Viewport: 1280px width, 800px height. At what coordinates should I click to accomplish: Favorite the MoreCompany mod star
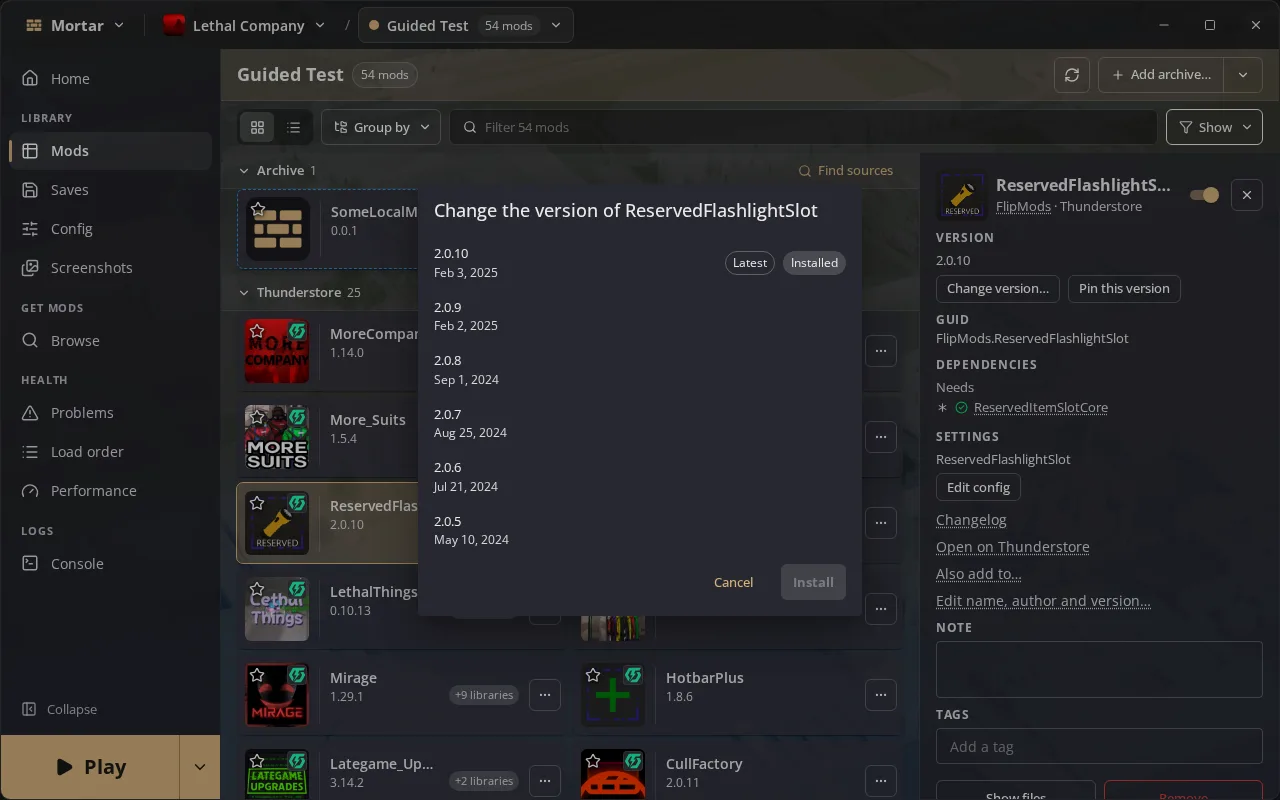[258, 331]
